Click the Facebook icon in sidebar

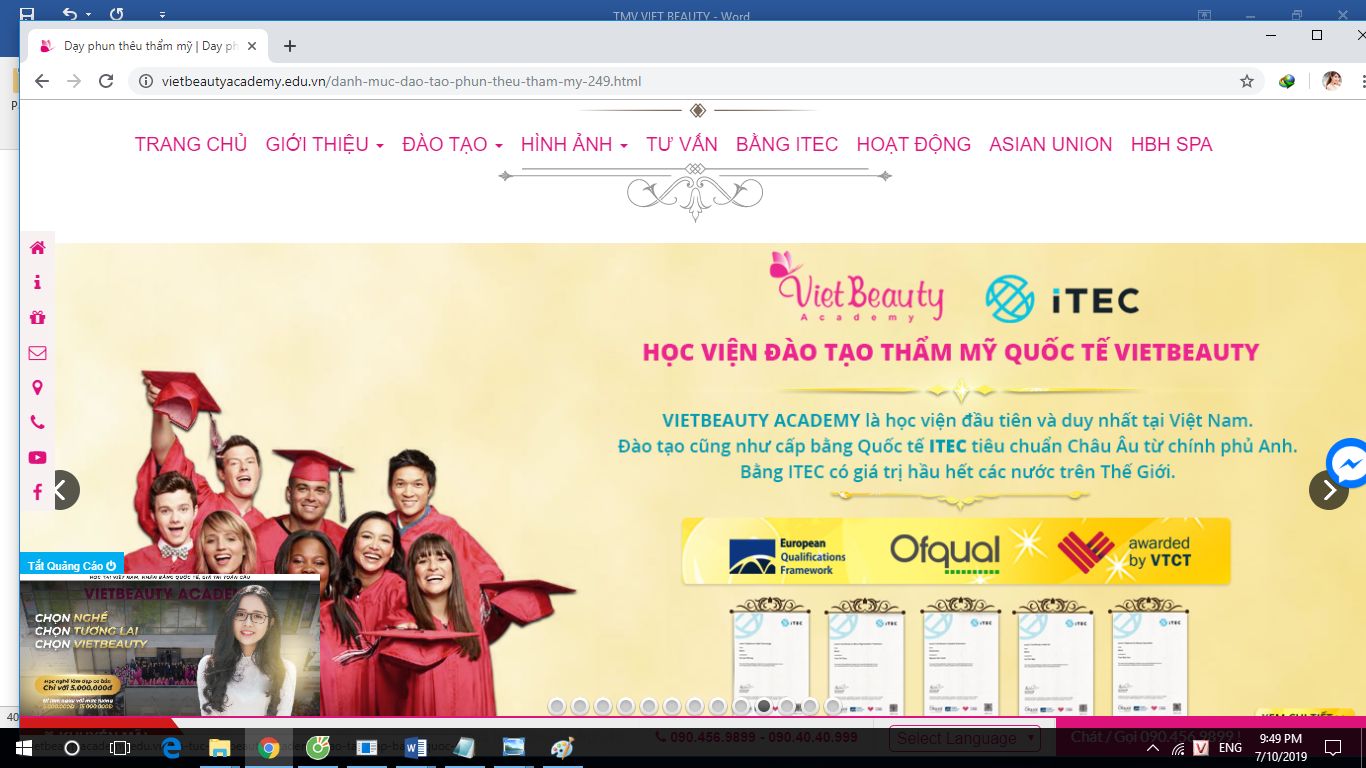[37, 492]
